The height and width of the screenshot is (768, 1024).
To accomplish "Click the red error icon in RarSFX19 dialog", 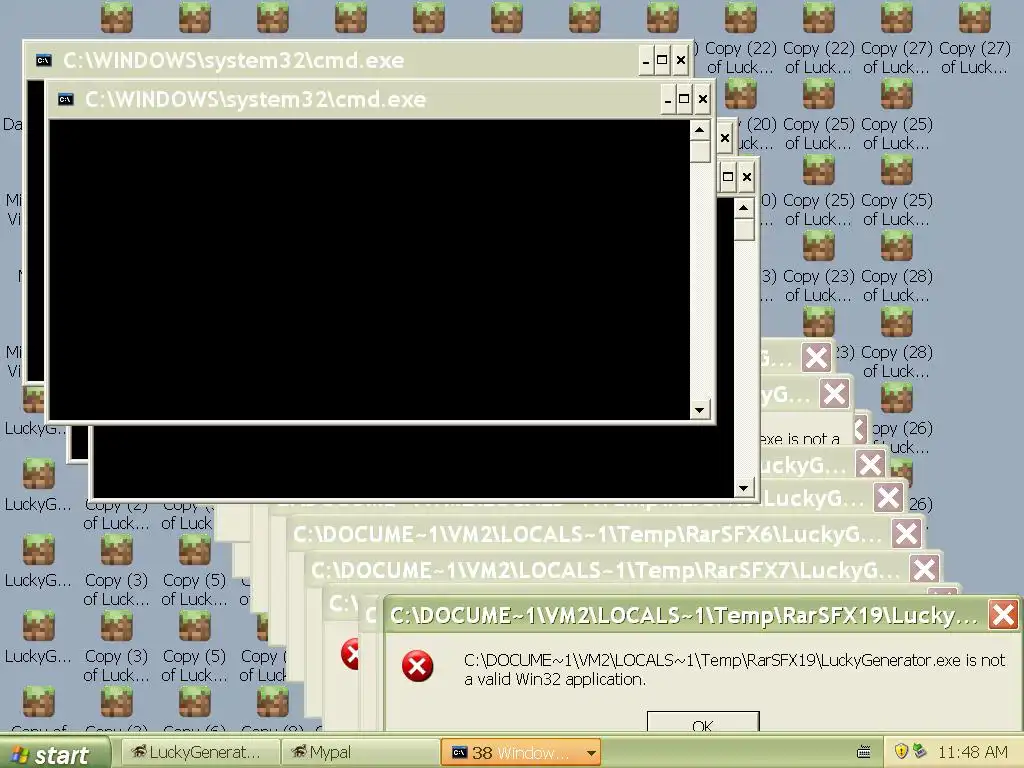I will [417, 666].
